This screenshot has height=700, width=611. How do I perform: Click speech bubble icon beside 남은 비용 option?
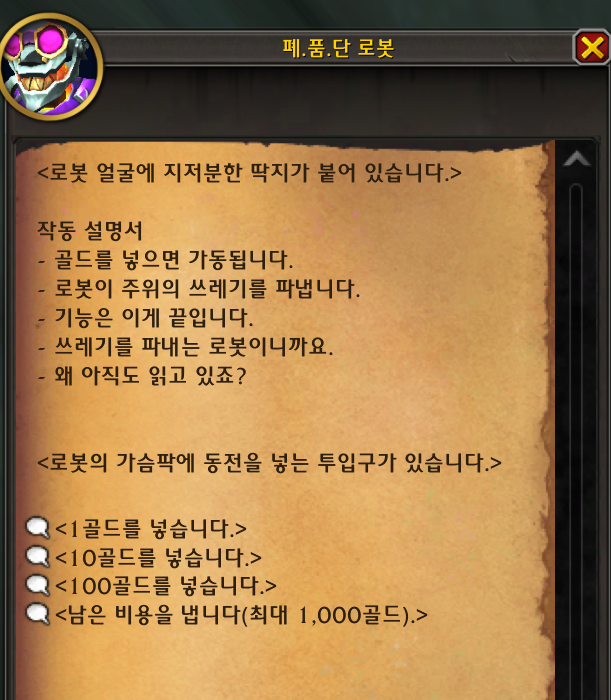[37, 614]
